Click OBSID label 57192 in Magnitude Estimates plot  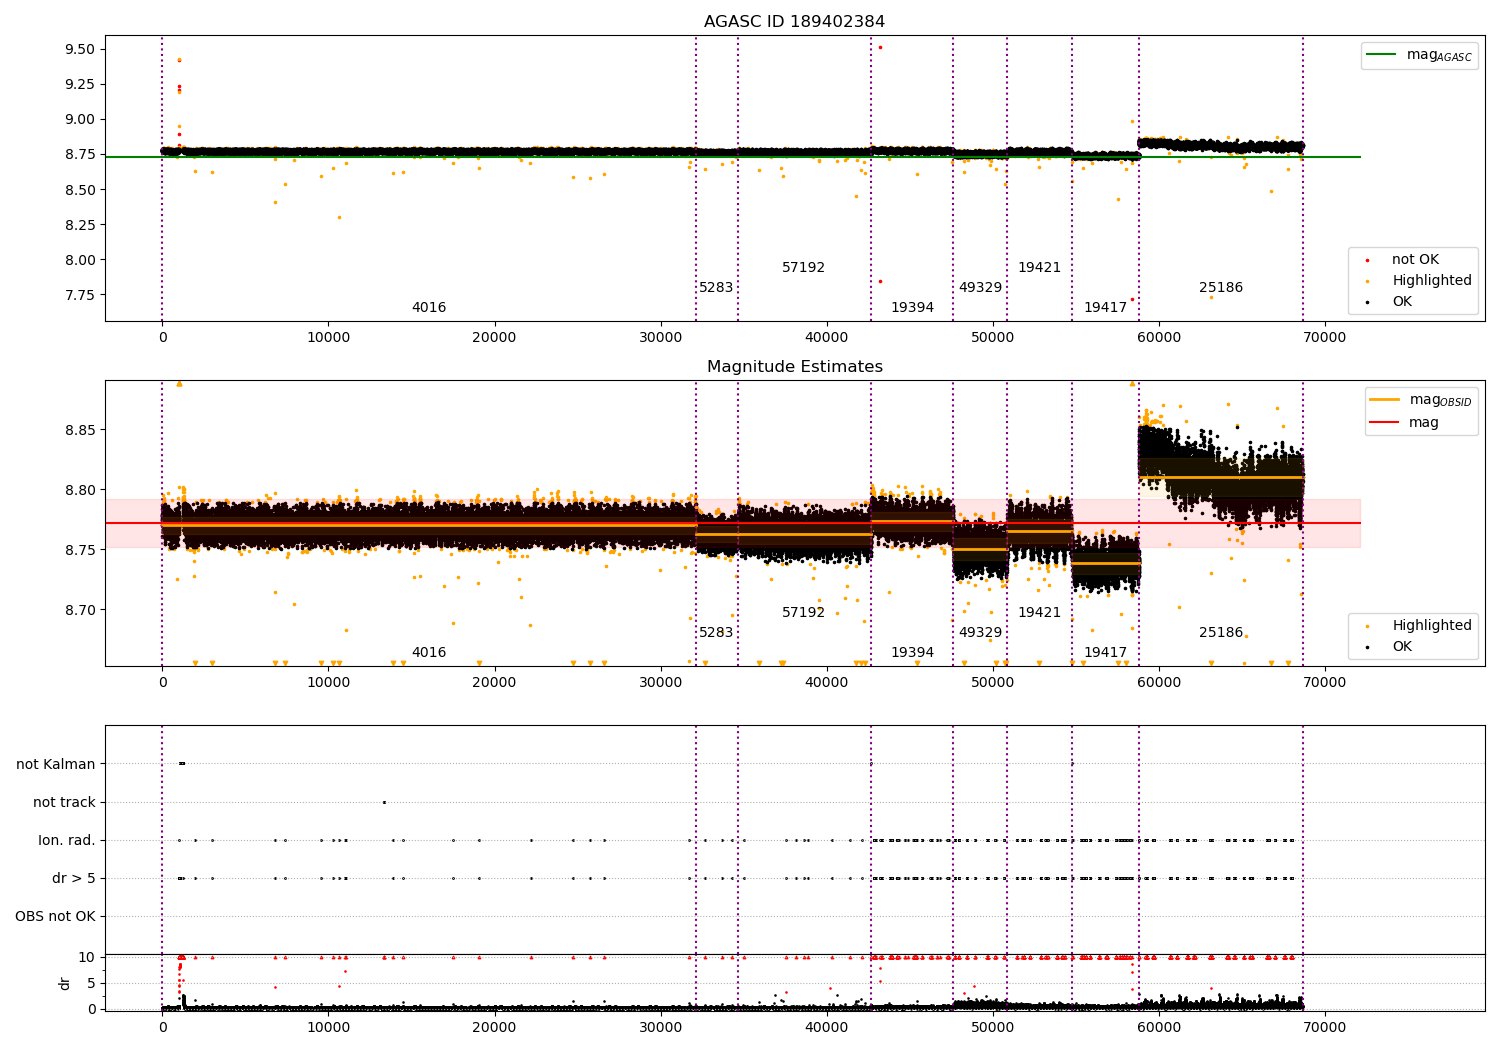tap(803, 613)
